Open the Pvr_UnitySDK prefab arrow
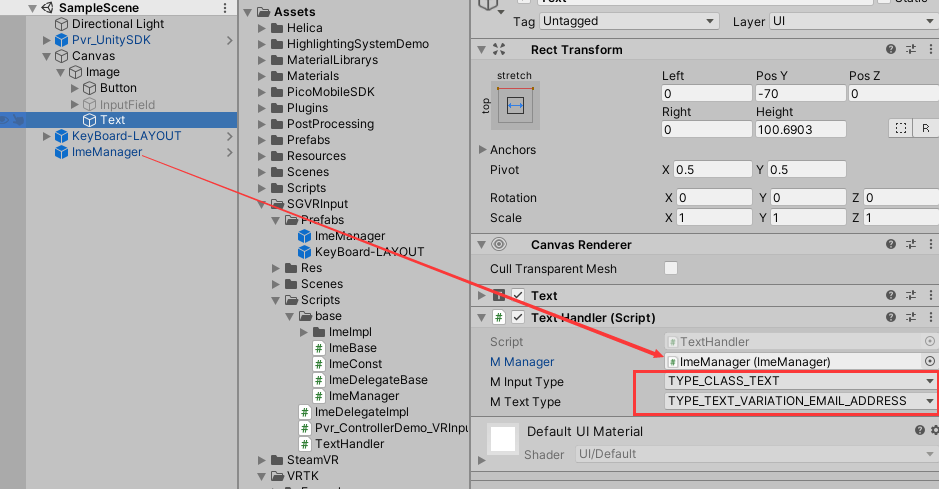Screen dimensions: 939x489 tap(230, 40)
